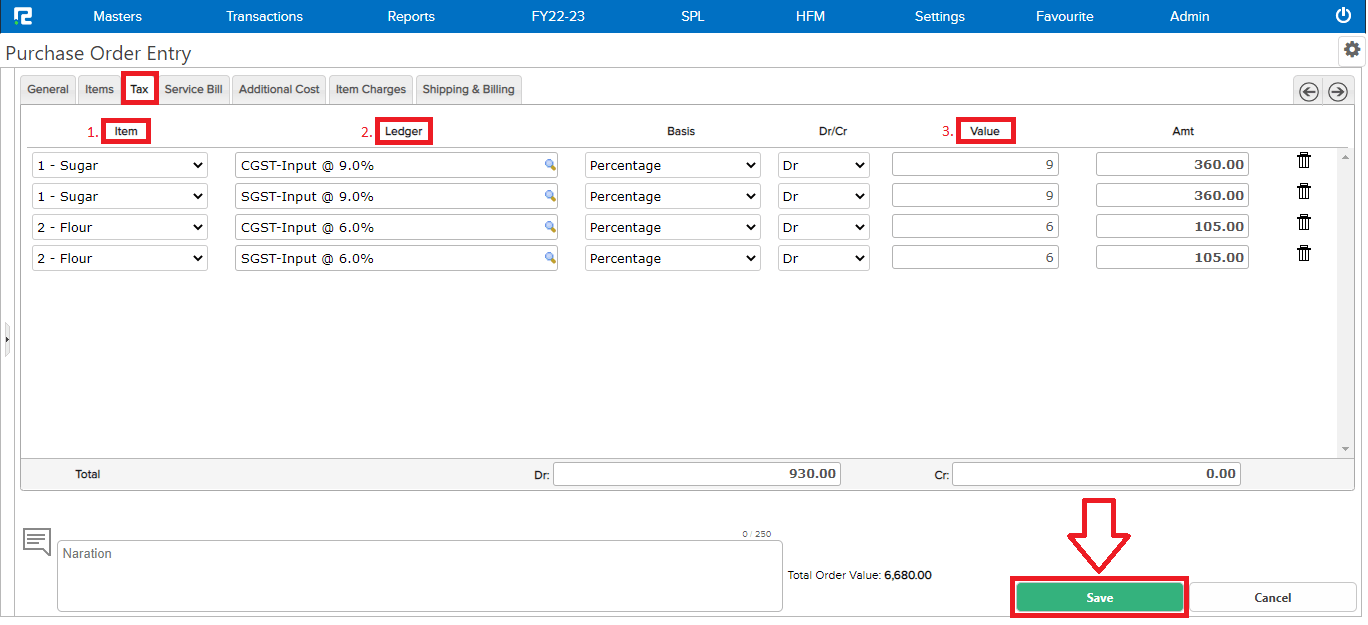Go to next tab using right arrow
Screen dimensions: 1368x625
point(1338,91)
